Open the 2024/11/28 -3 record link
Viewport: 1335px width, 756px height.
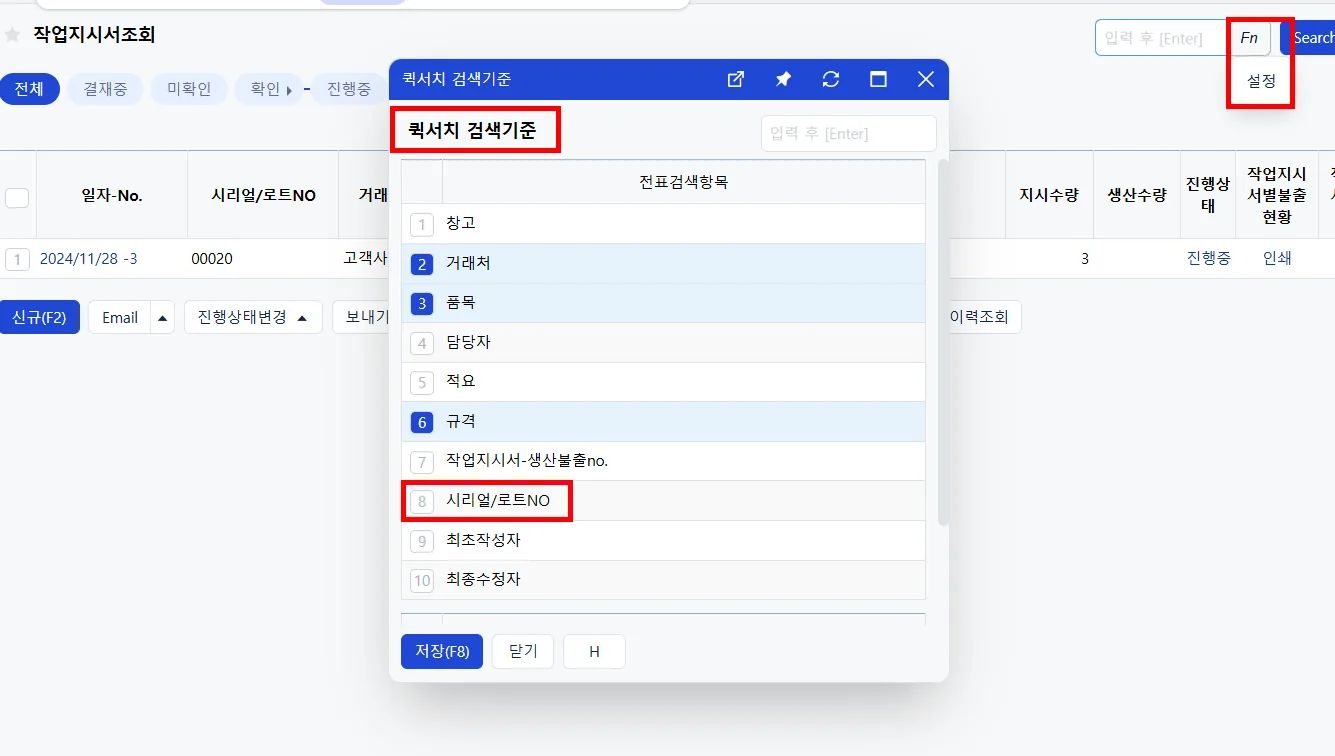[88, 258]
